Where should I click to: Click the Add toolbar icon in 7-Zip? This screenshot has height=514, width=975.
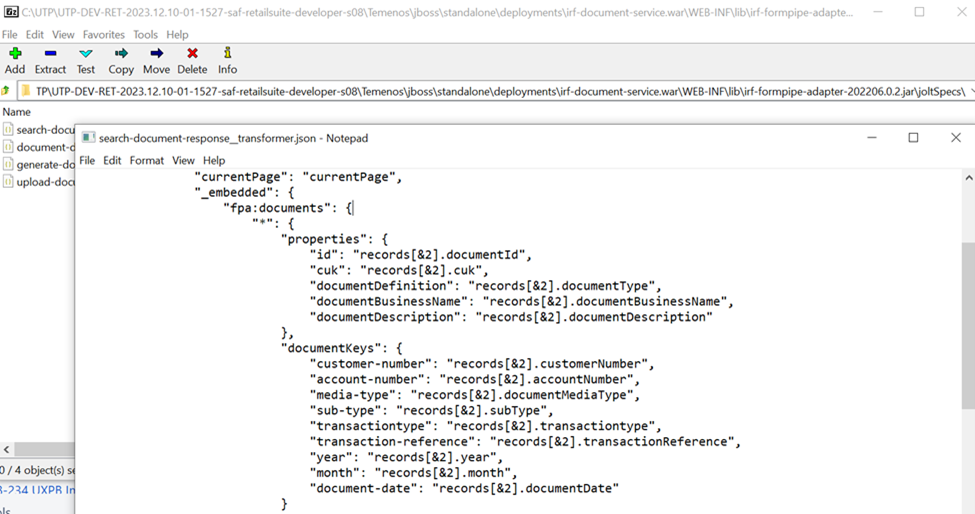pyautogui.click(x=15, y=54)
